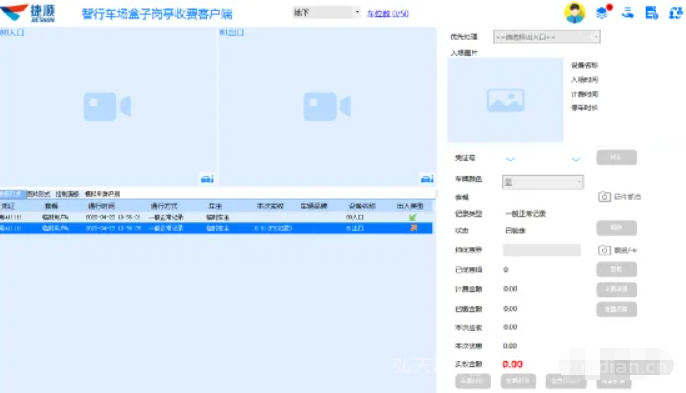Click the gray button beside 计费金额
Screen dimensions: 686x393
coord(616,289)
